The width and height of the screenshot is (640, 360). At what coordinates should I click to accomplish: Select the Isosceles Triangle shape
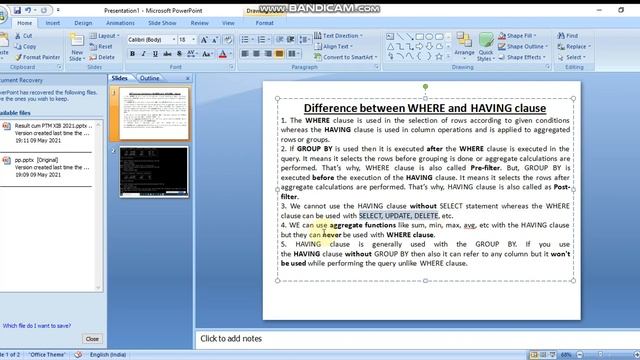[x=391, y=47]
